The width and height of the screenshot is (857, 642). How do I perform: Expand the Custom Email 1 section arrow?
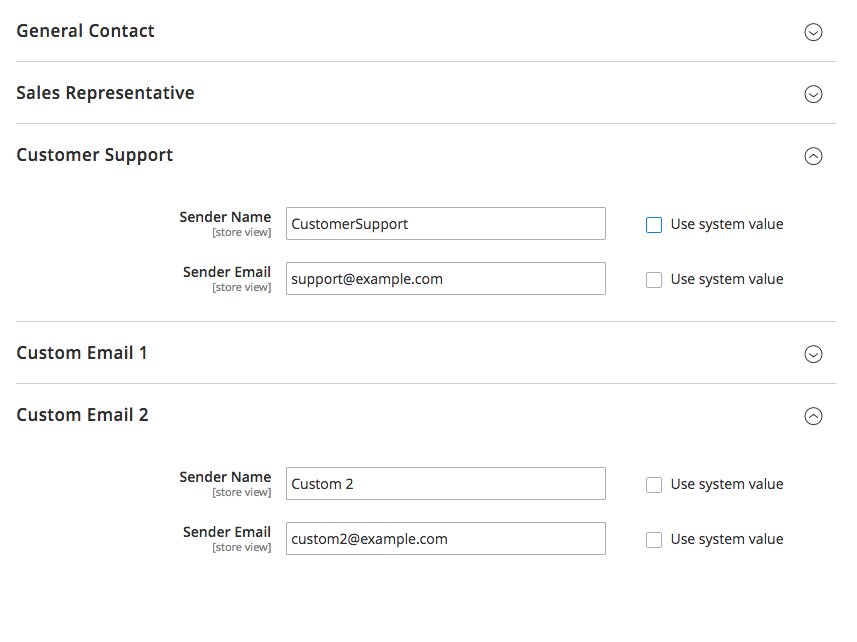pos(813,354)
